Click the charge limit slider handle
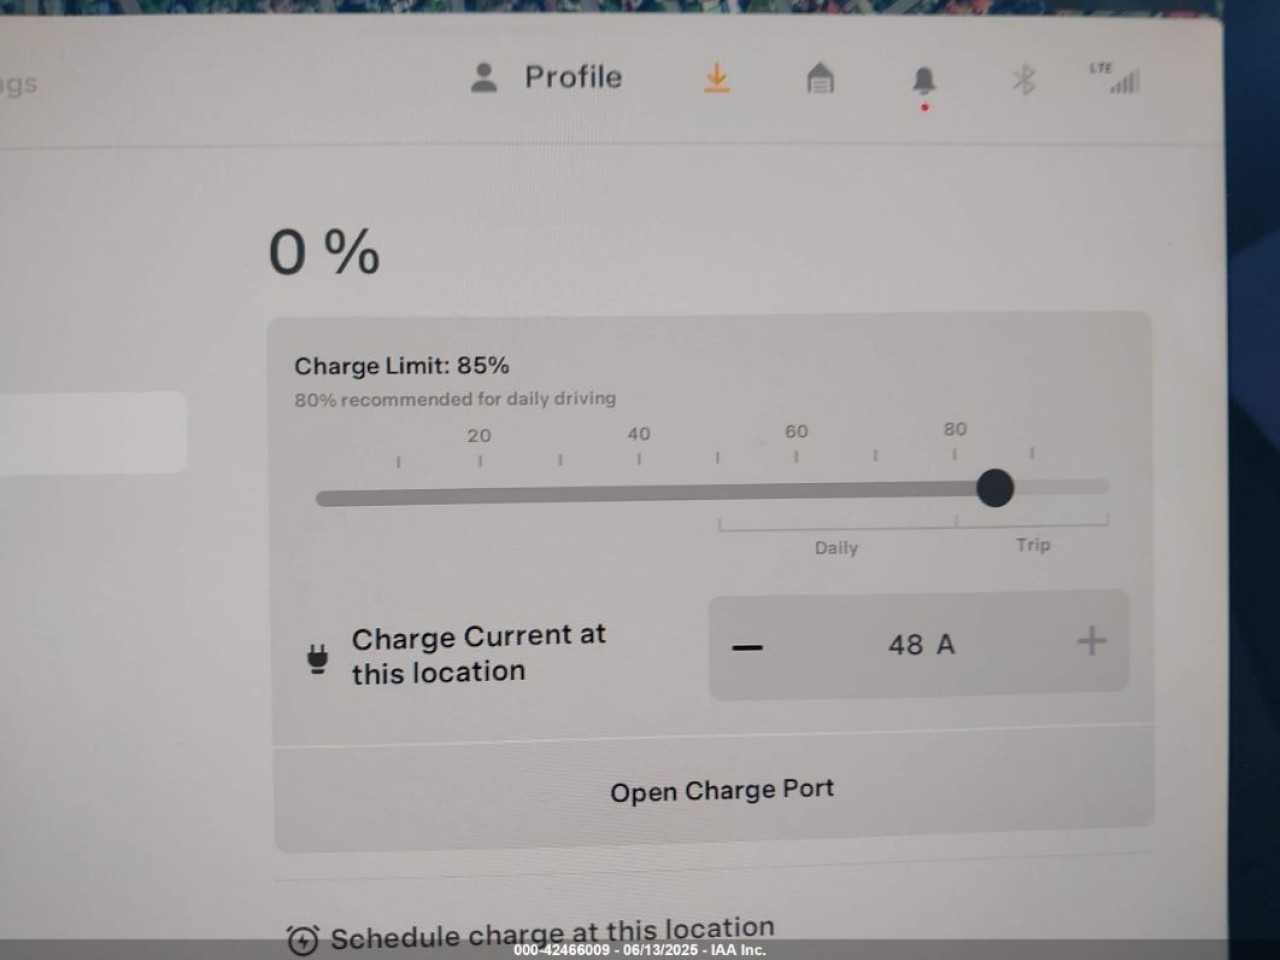1280x960 pixels. click(995, 488)
